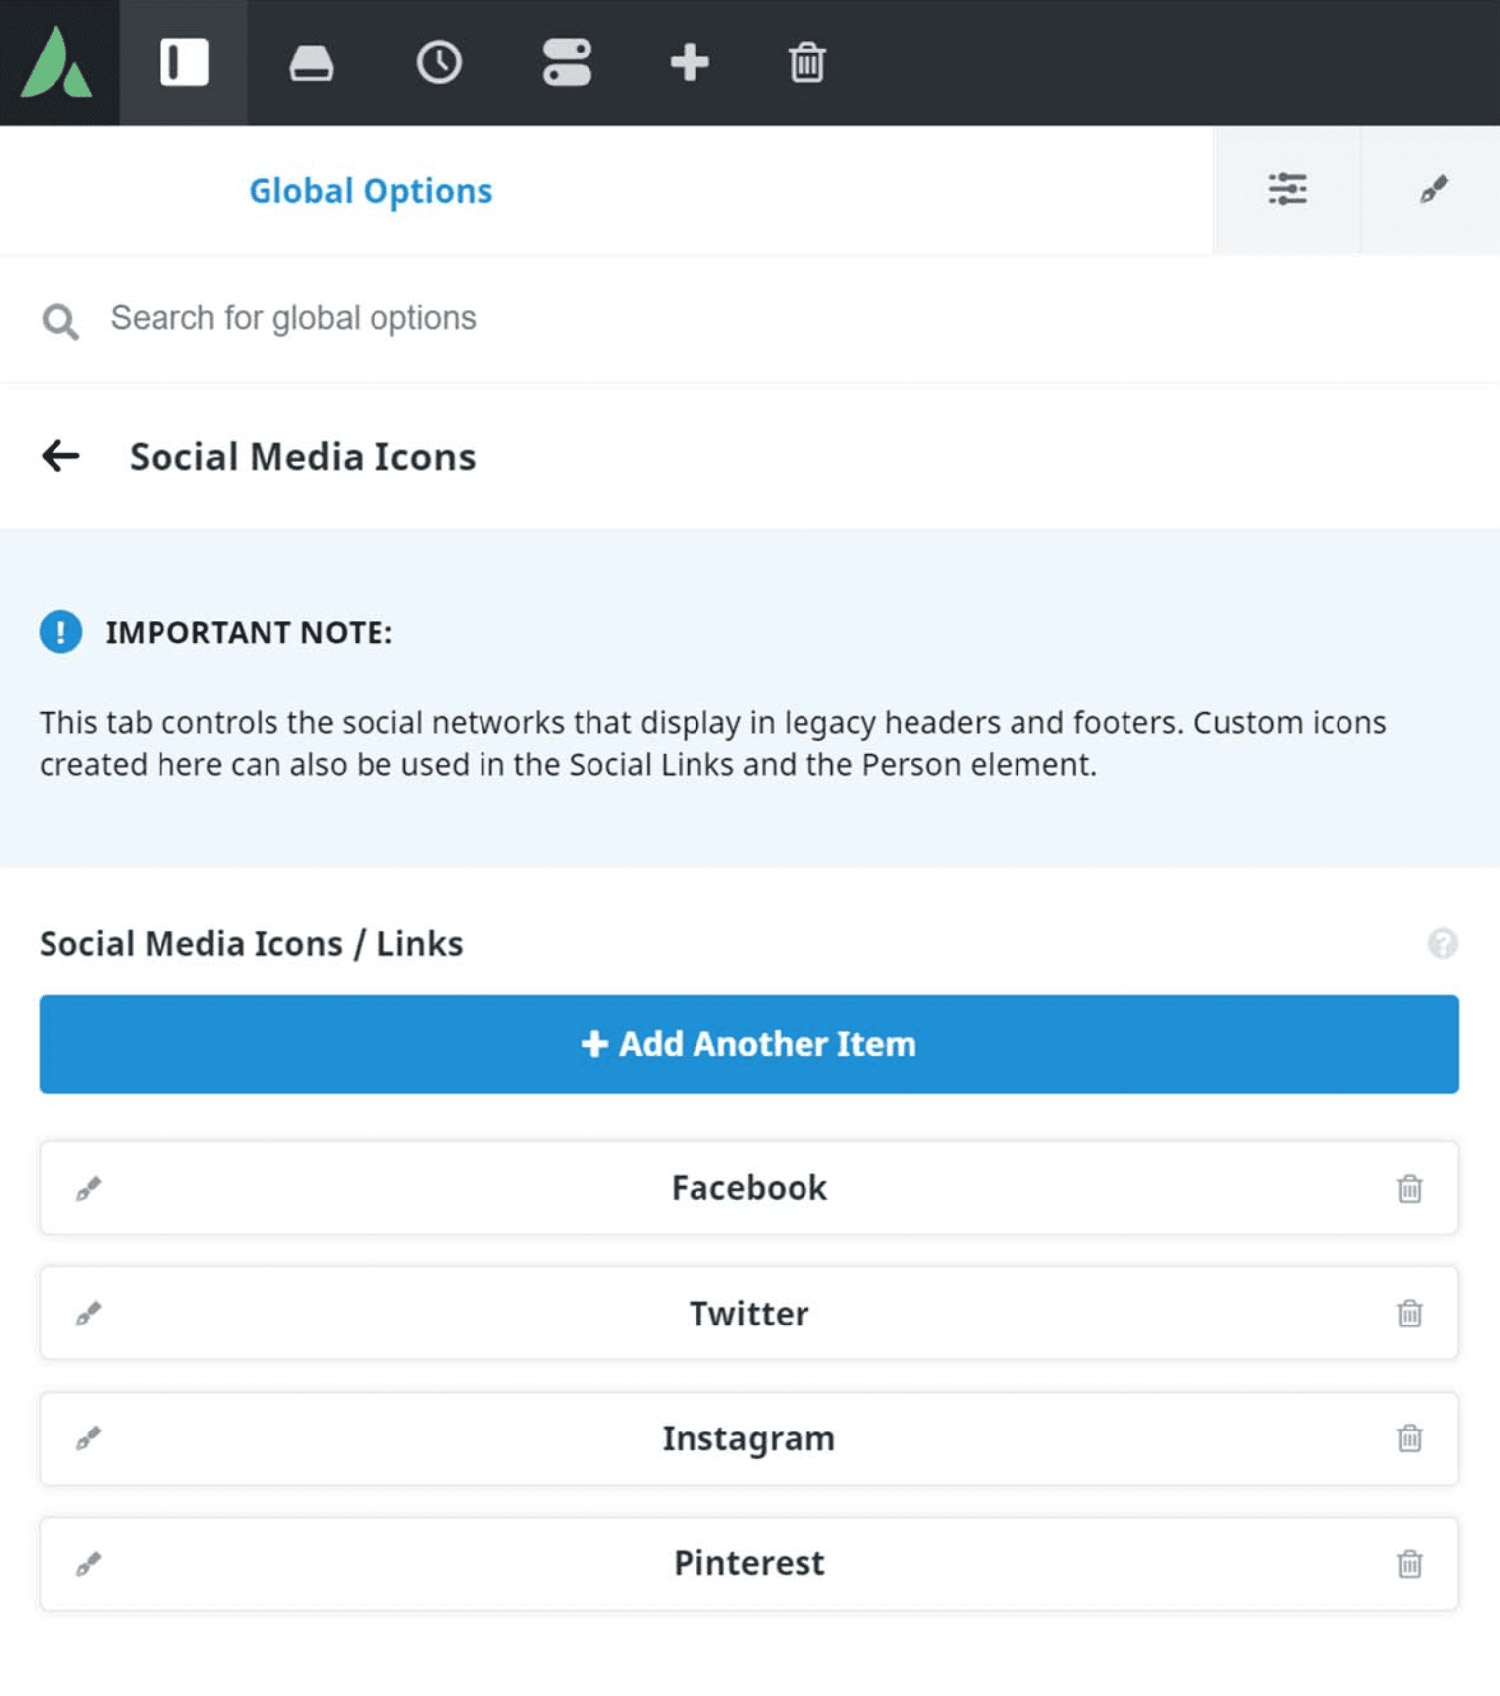Edit the Instagram item

pos(89,1438)
